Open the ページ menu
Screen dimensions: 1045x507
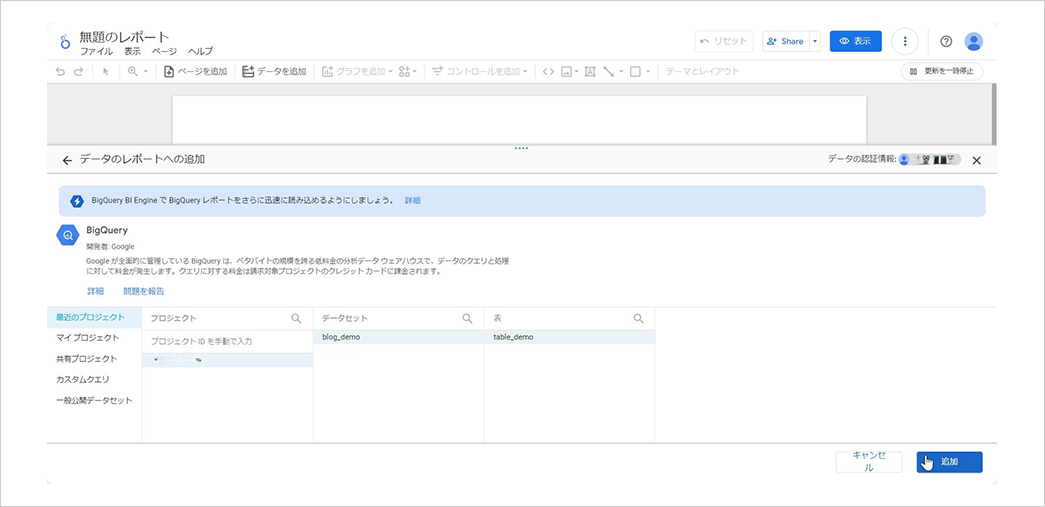click(165, 51)
